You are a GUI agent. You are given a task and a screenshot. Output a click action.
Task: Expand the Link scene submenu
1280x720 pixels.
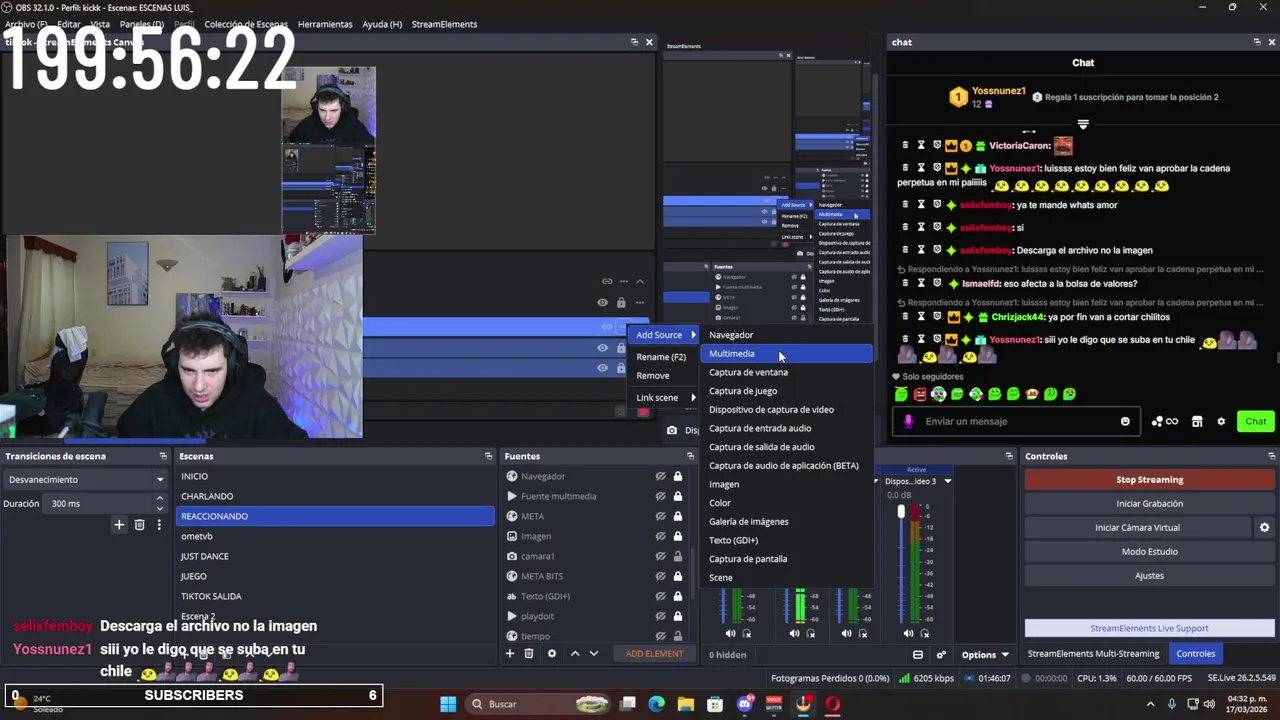pyautogui.click(x=665, y=398)
